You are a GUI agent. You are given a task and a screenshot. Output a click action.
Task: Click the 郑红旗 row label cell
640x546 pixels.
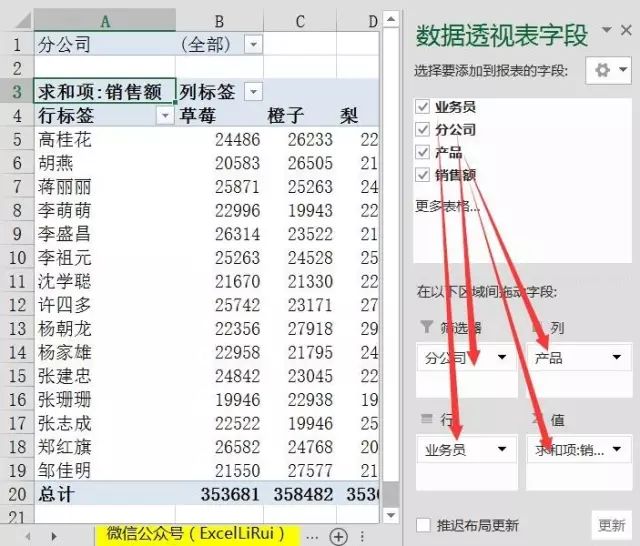105,447
